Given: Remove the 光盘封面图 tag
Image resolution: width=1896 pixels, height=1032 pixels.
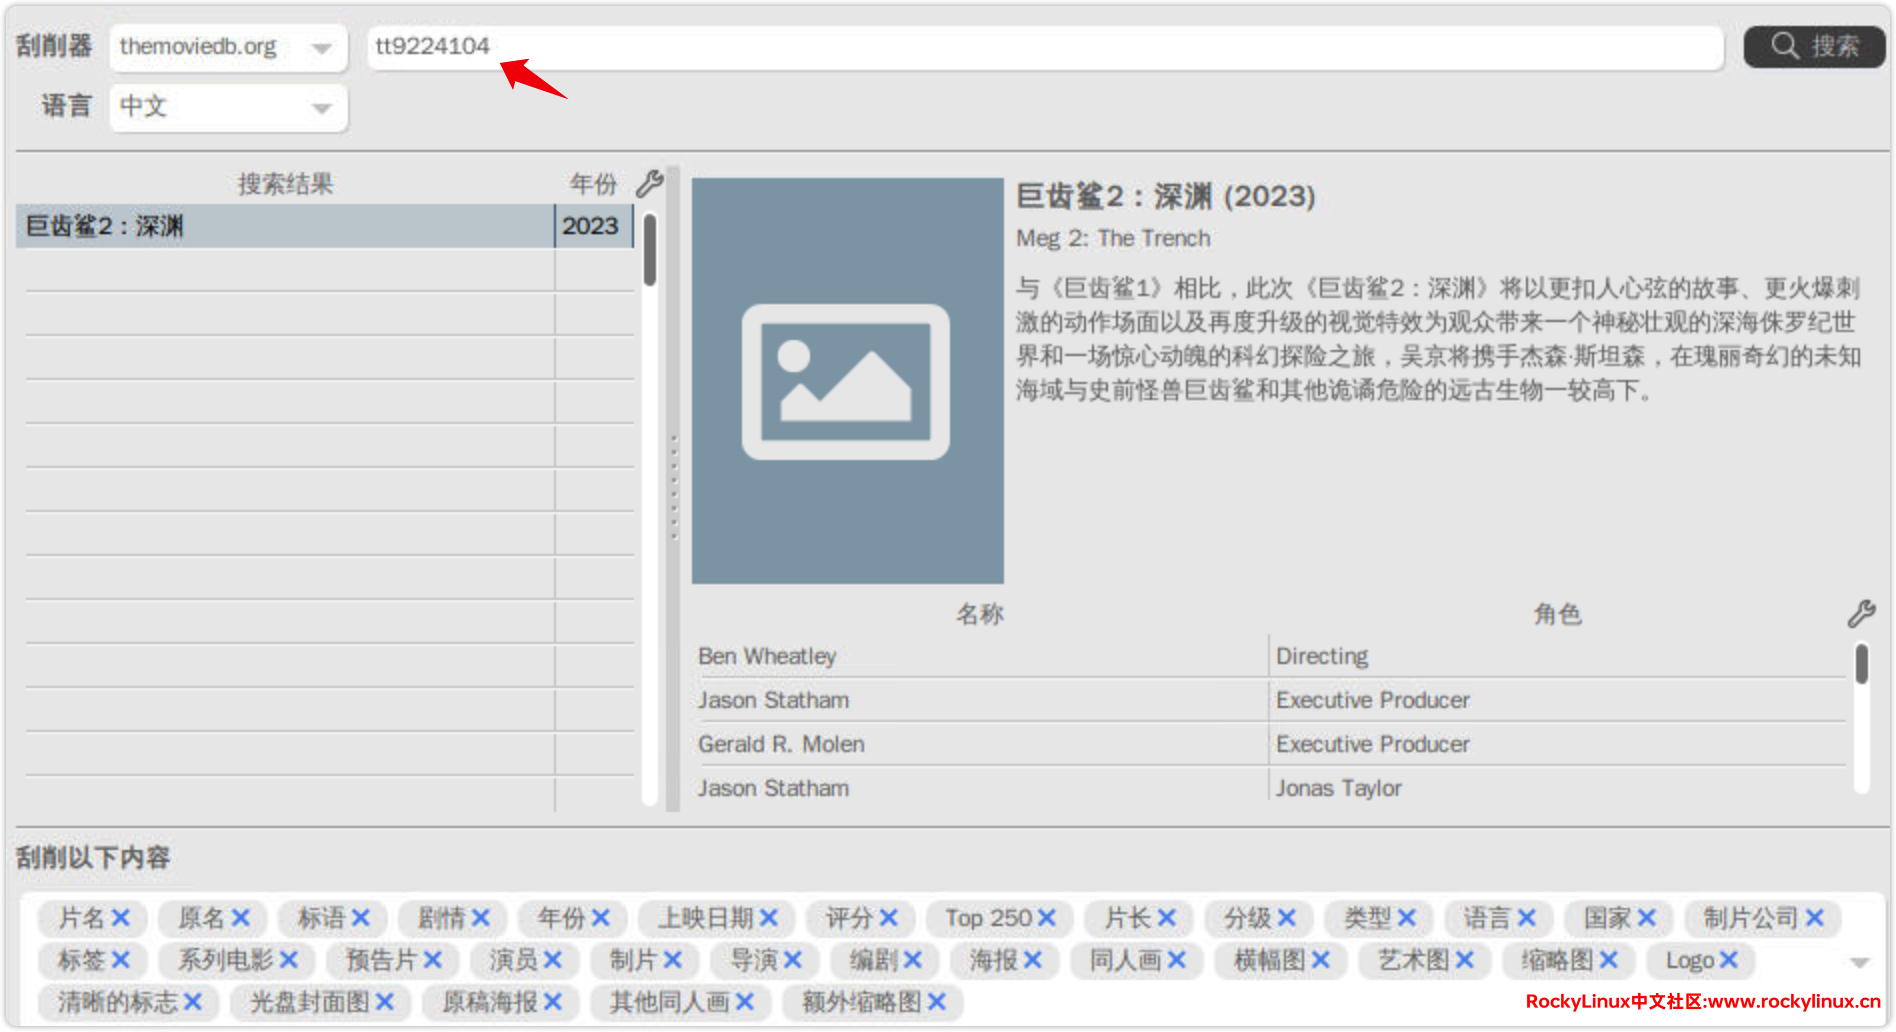Looking at the screenshot, I should point(384,1001).
